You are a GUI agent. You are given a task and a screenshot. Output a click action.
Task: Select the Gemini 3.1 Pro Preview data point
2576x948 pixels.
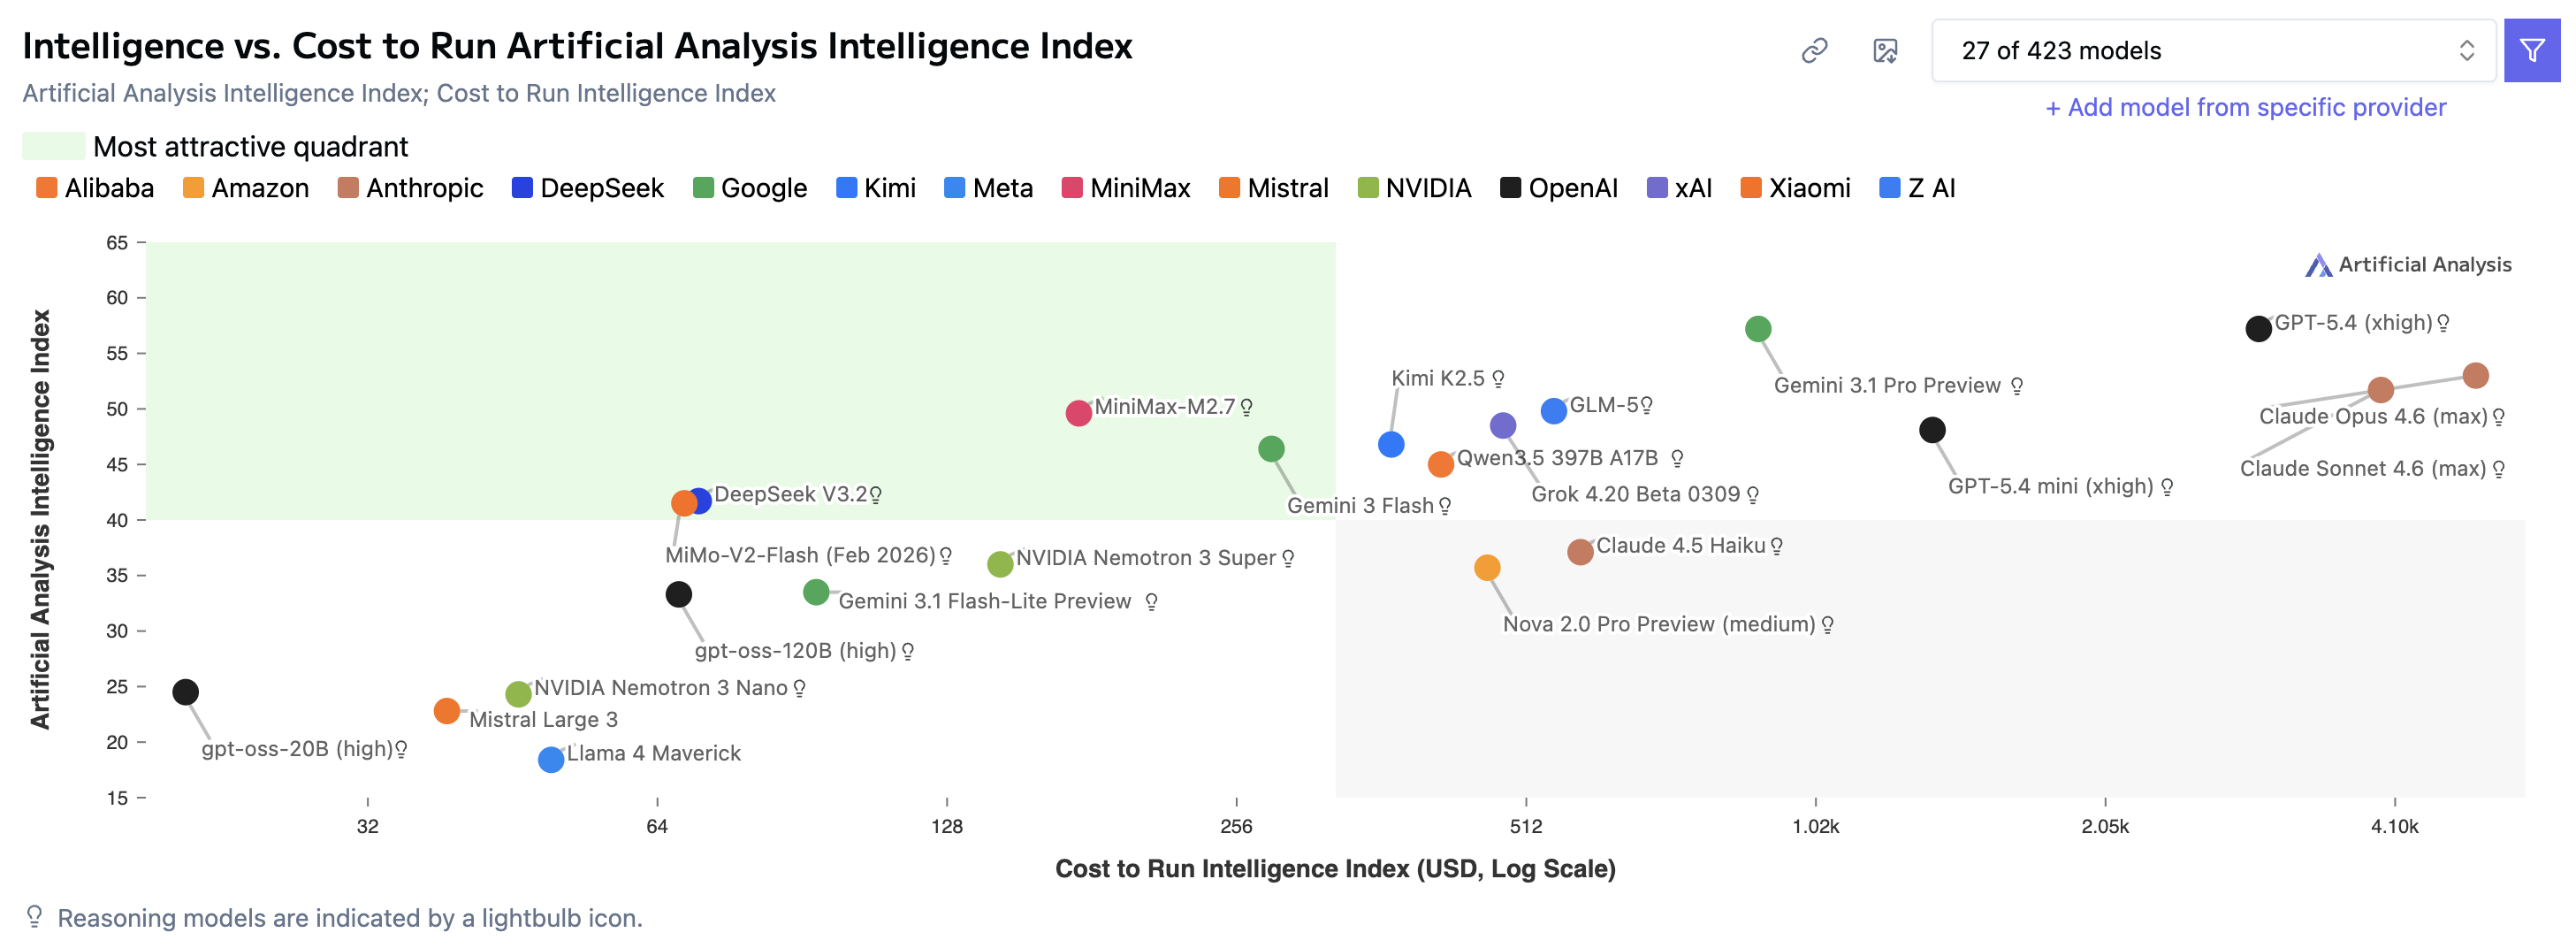(x=1757, y=327)
